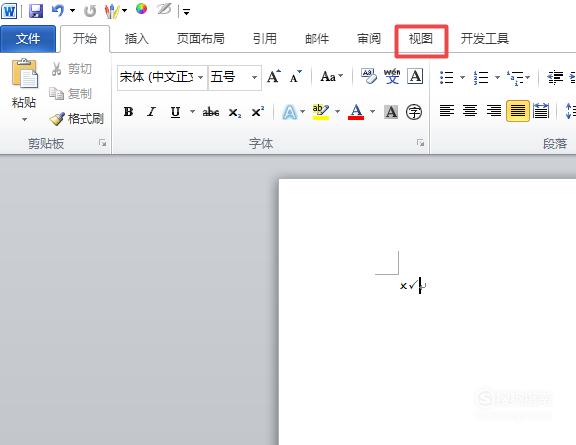Image resolution: width=576 pixels, height=445 pixels.
Task: Toggle subscript formatting
Action: [x=235, y=112]
